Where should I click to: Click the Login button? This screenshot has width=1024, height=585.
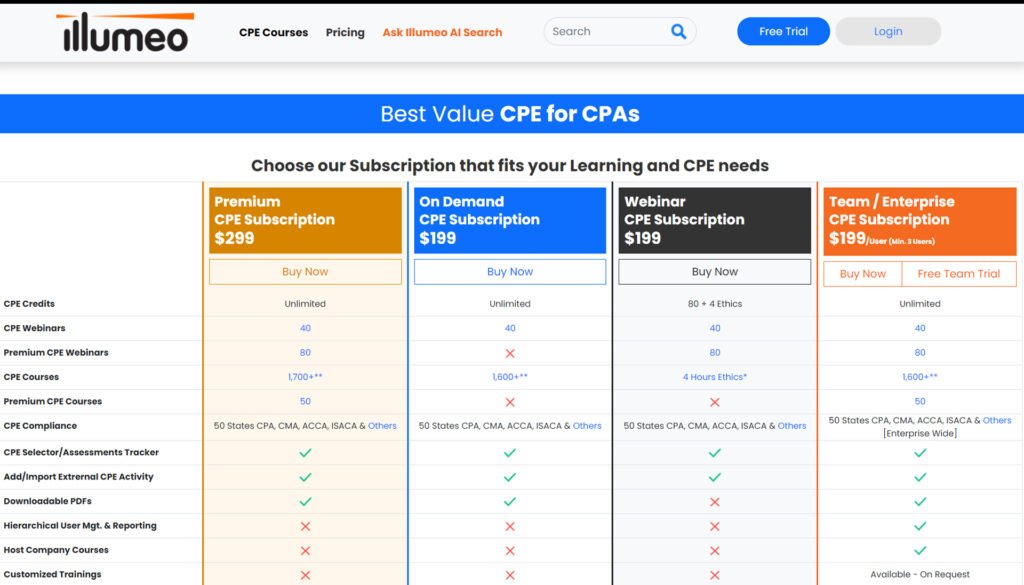[x=888, y=32]
